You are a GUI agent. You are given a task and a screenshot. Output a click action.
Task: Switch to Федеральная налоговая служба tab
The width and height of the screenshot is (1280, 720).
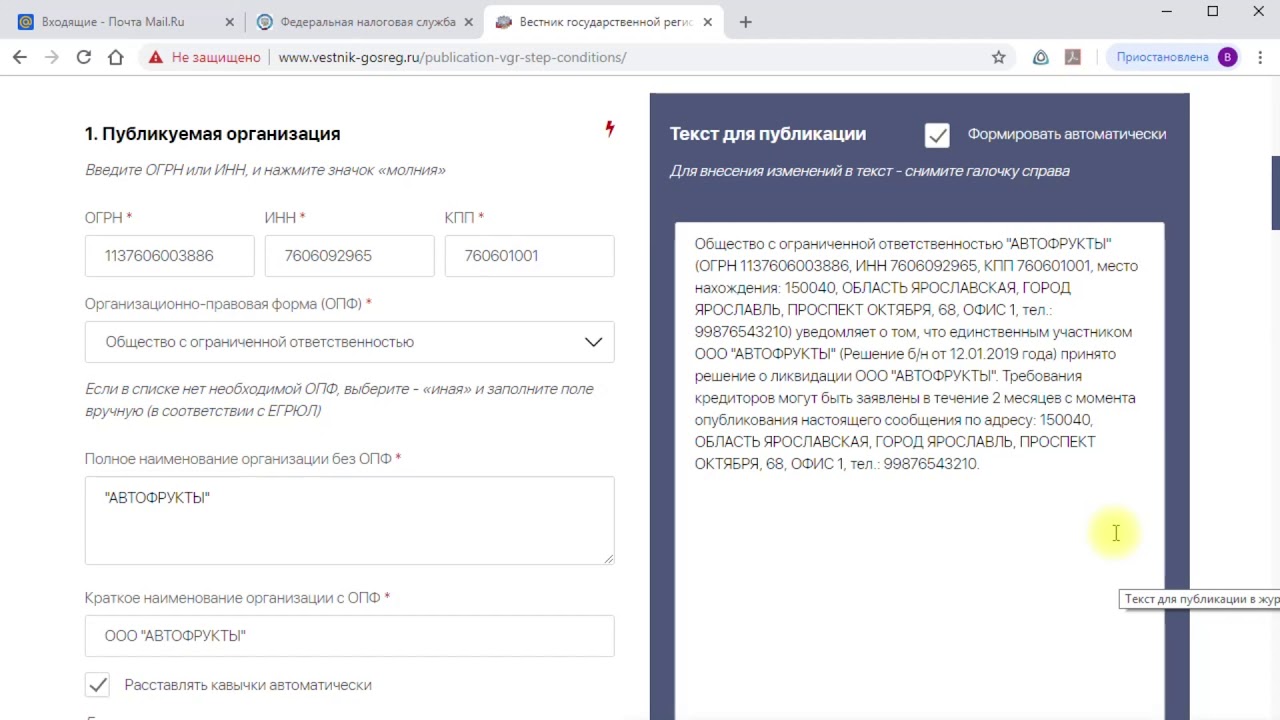[x=365, y=22]
